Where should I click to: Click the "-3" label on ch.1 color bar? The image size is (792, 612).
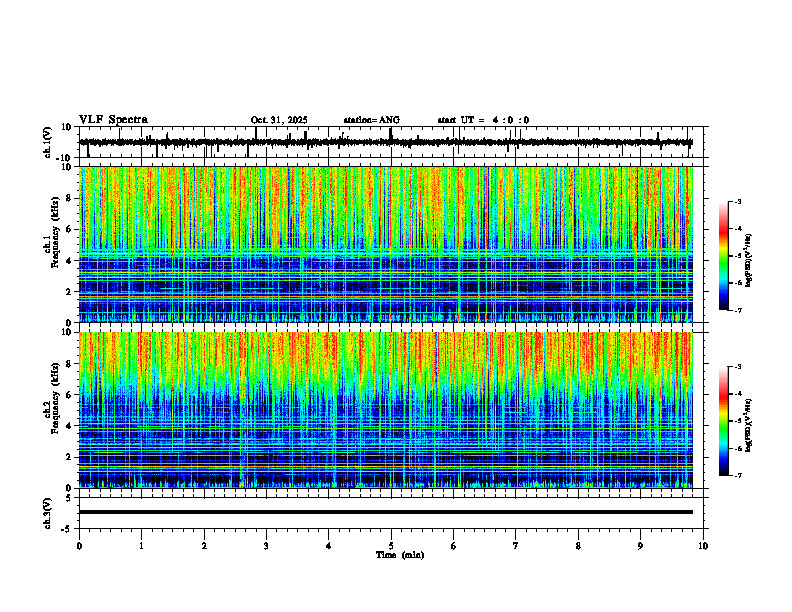point(738,202)
